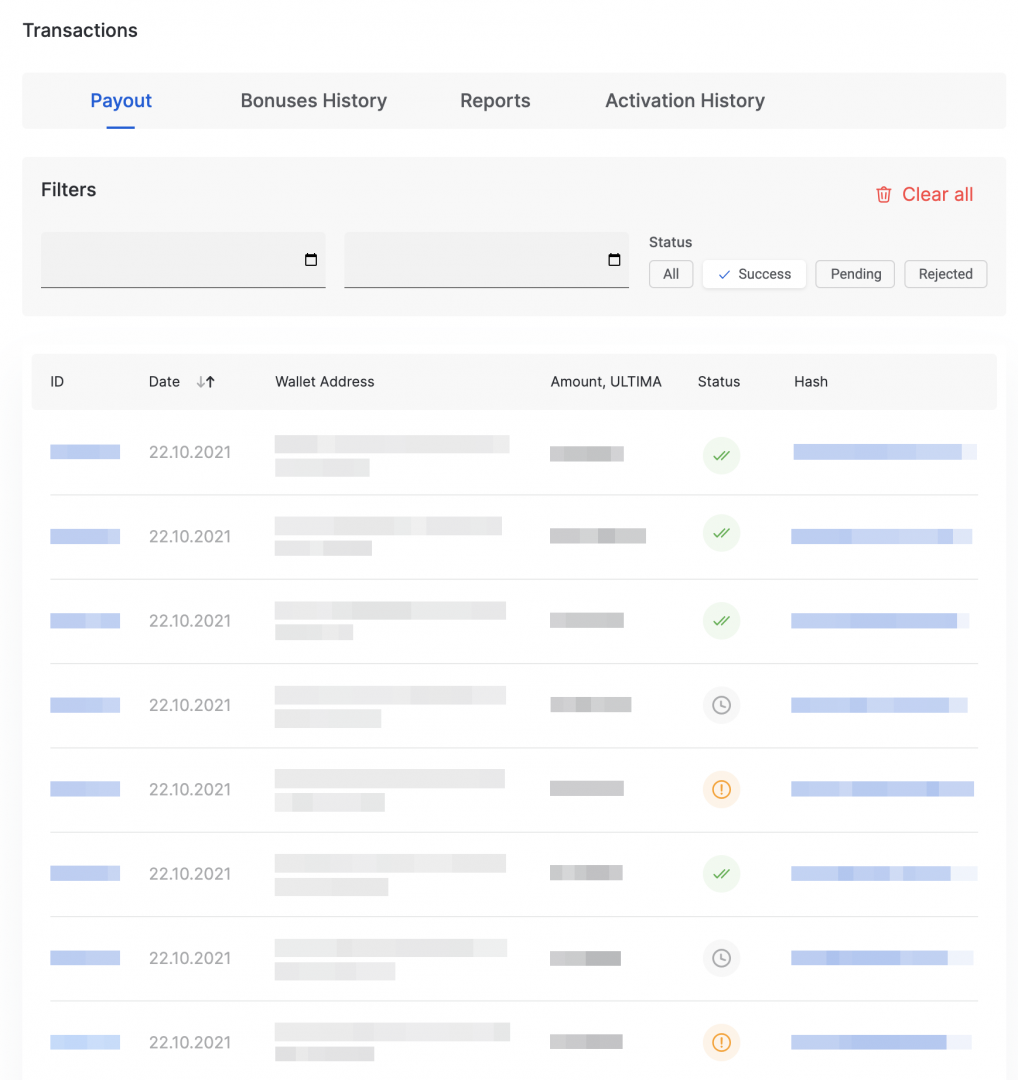Image resolution: width=1018 pixels, height=1080 pixels.
Task: Open the first row's transaction ID link
Action: 85,452
